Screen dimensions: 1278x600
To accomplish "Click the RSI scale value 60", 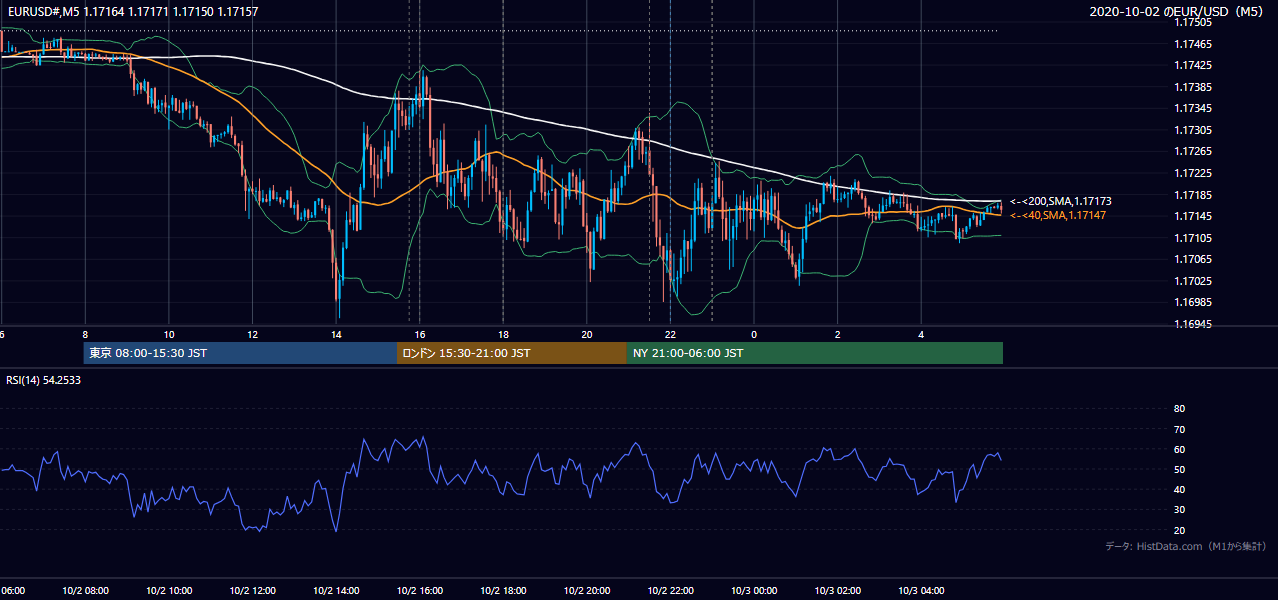I will click(1179, 449).
